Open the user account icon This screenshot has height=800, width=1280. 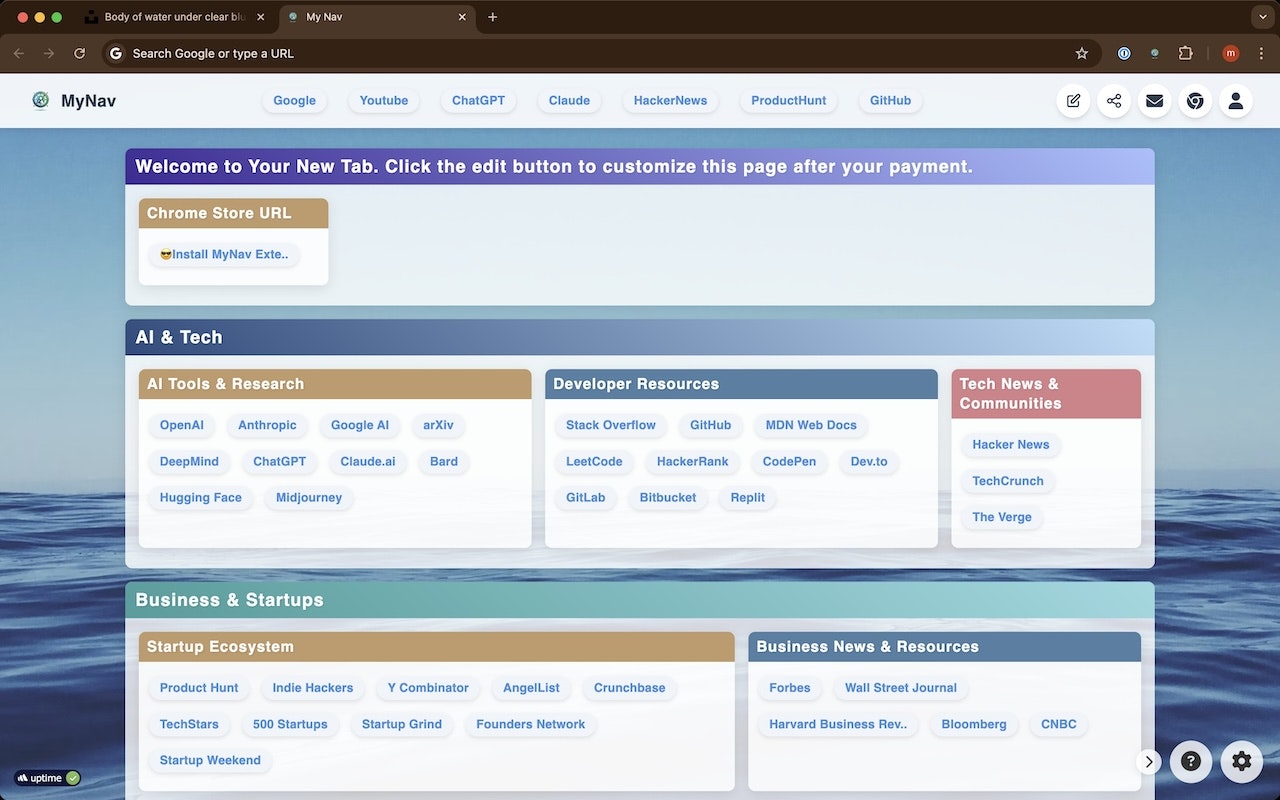(x=1236, y=101)
